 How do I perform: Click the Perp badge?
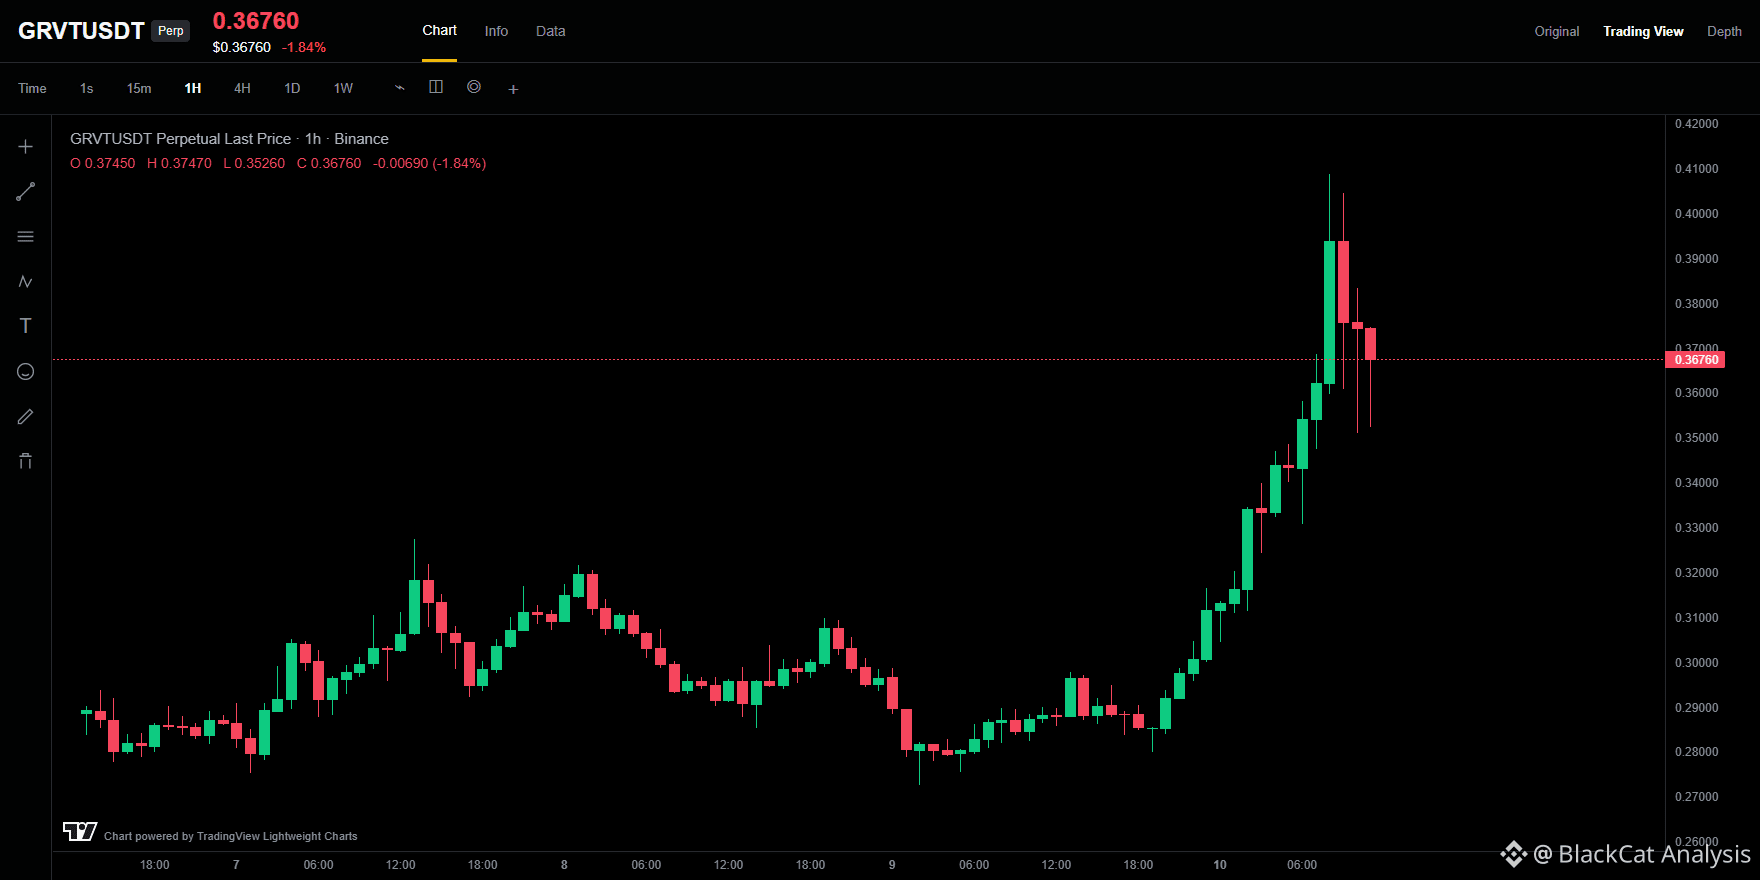(171, 31)
